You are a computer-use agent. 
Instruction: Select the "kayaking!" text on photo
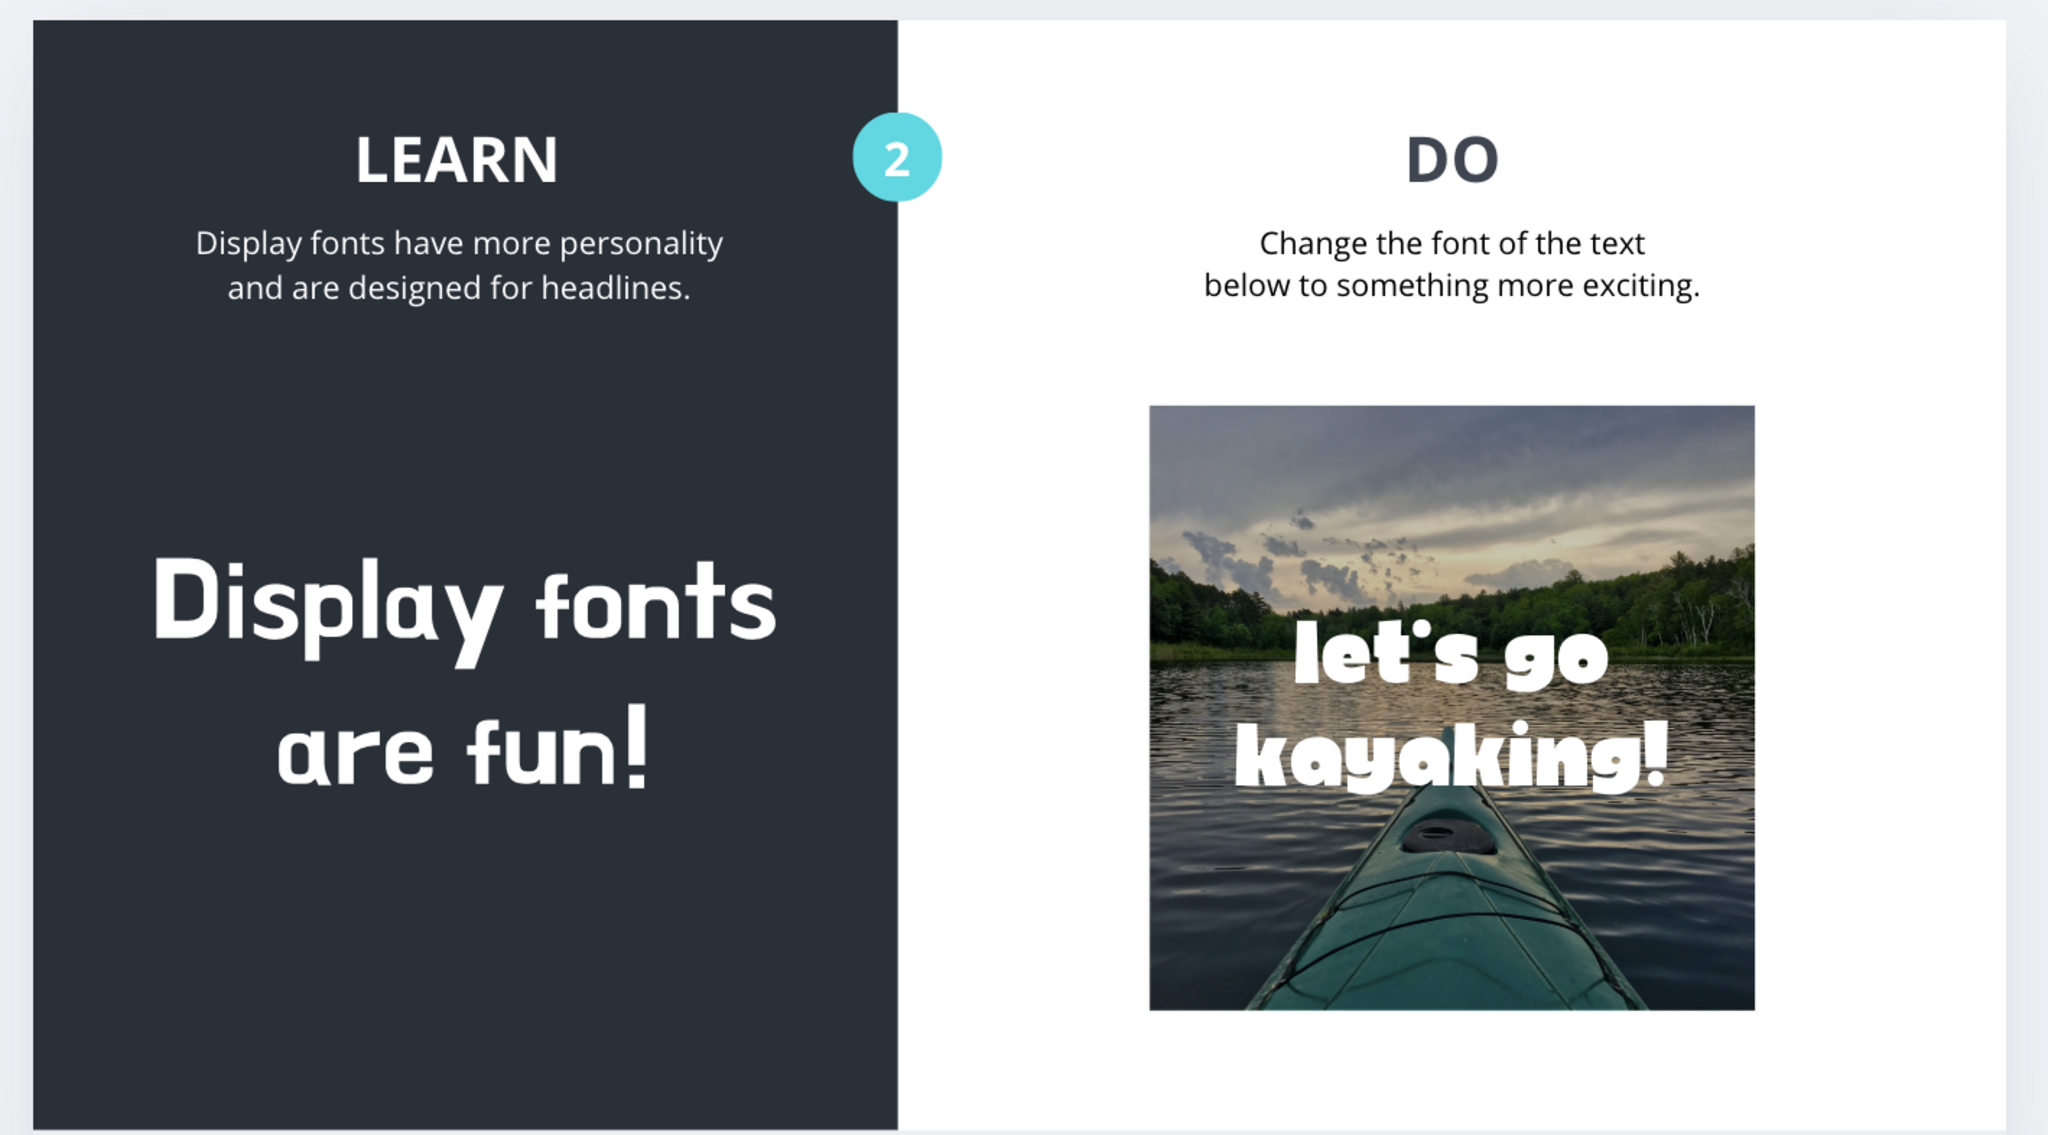click(1451, 758)
